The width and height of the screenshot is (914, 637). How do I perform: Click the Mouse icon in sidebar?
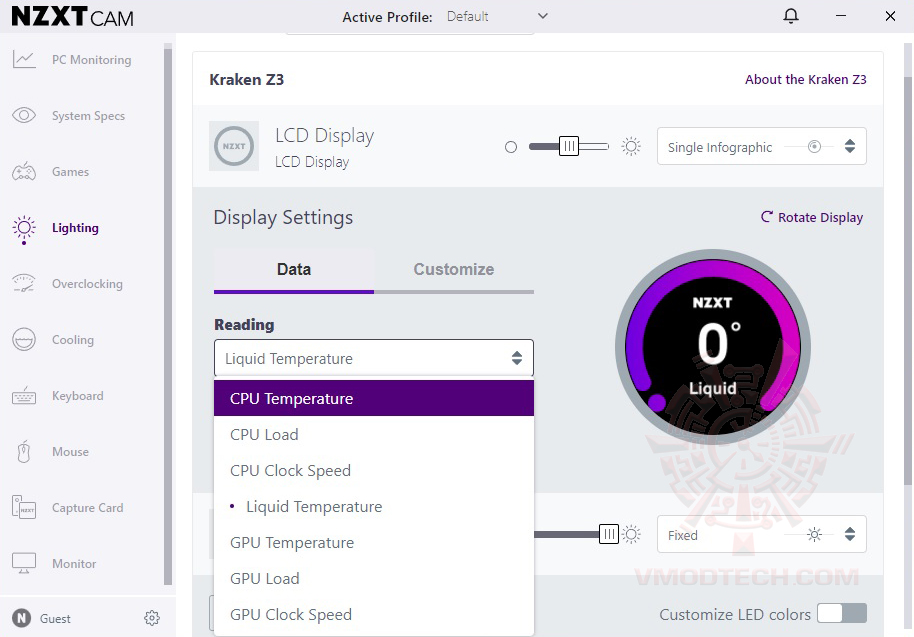(24, 452)
